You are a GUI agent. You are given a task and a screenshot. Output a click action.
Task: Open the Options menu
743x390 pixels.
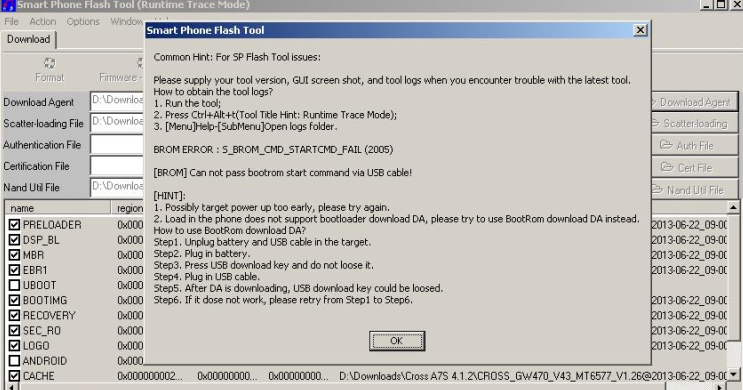83,22
